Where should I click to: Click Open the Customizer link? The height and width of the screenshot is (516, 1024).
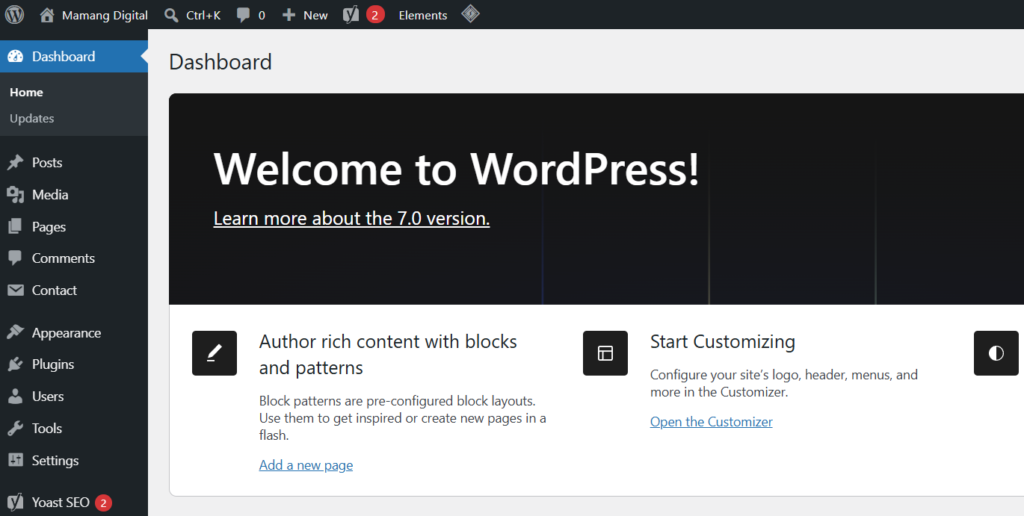click(711, 422)
